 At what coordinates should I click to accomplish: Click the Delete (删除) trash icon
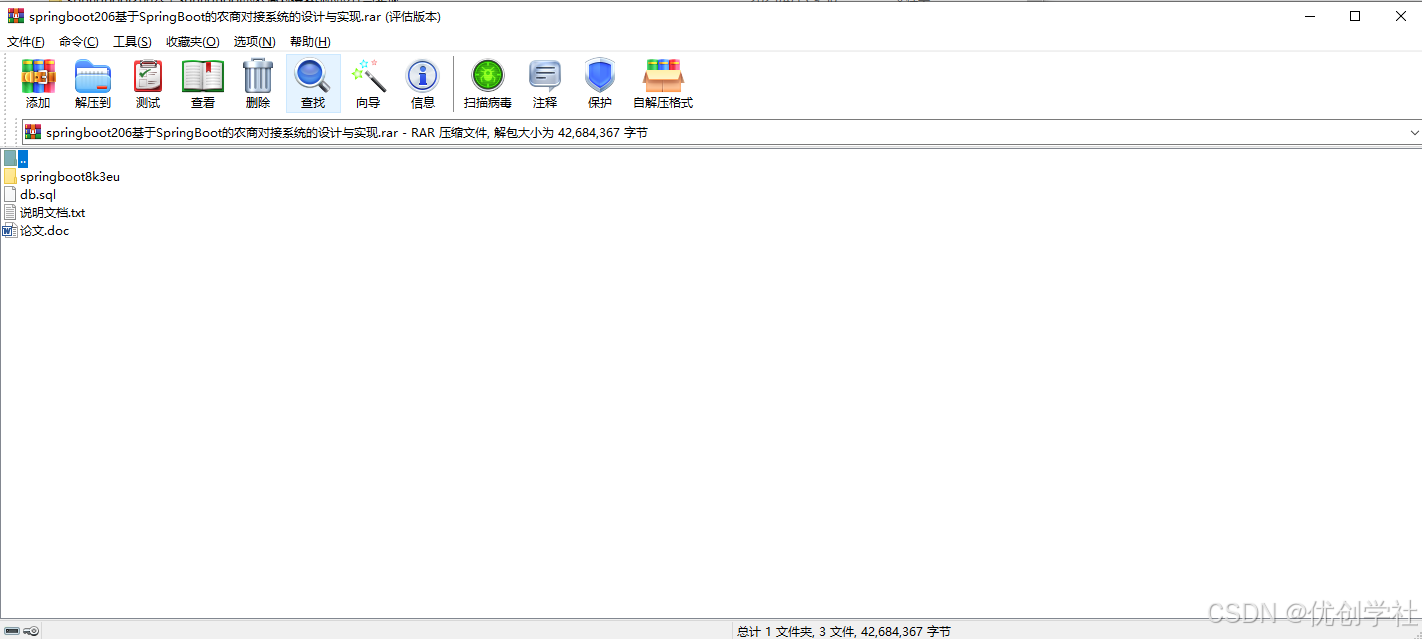click(258, 77)
